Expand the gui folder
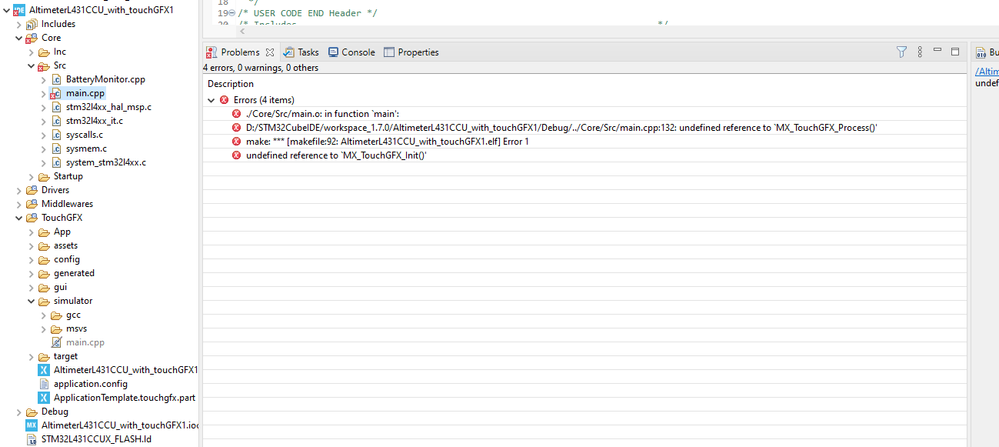 click(31, 287)
